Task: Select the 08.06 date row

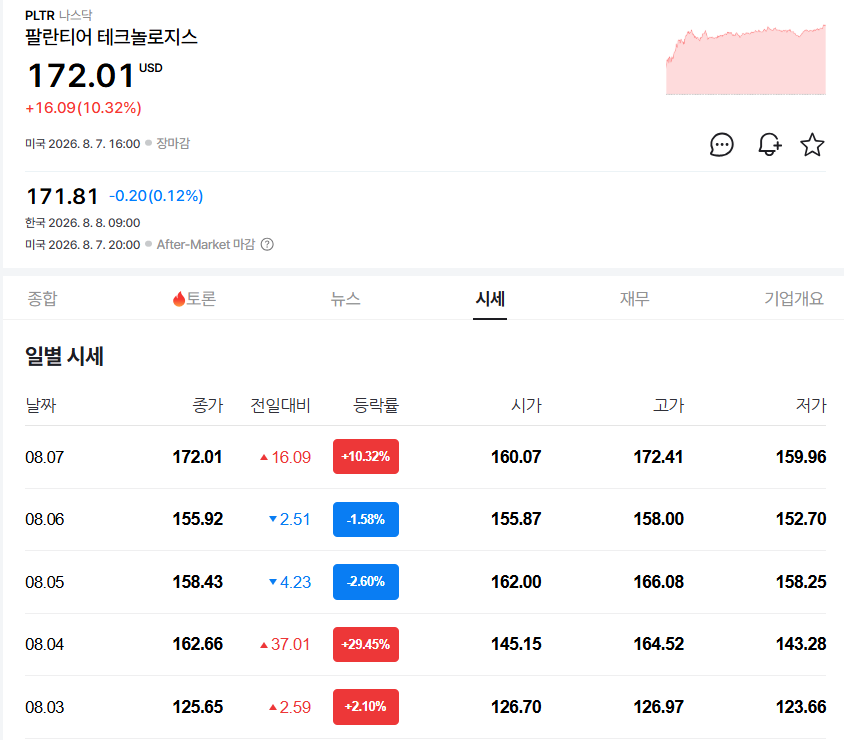Action: 425,519
